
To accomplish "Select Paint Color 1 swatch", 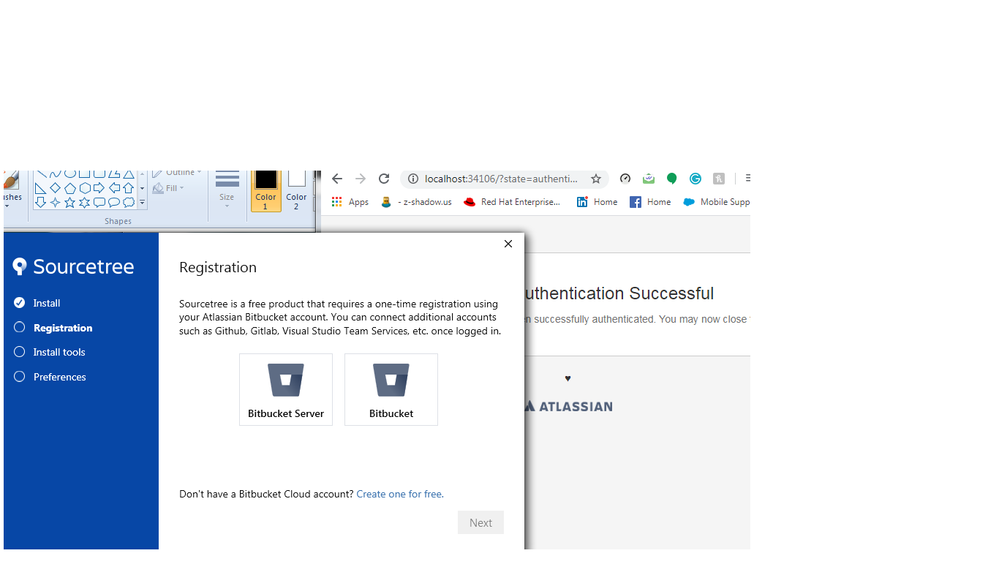I will click(x=266, y=191).
